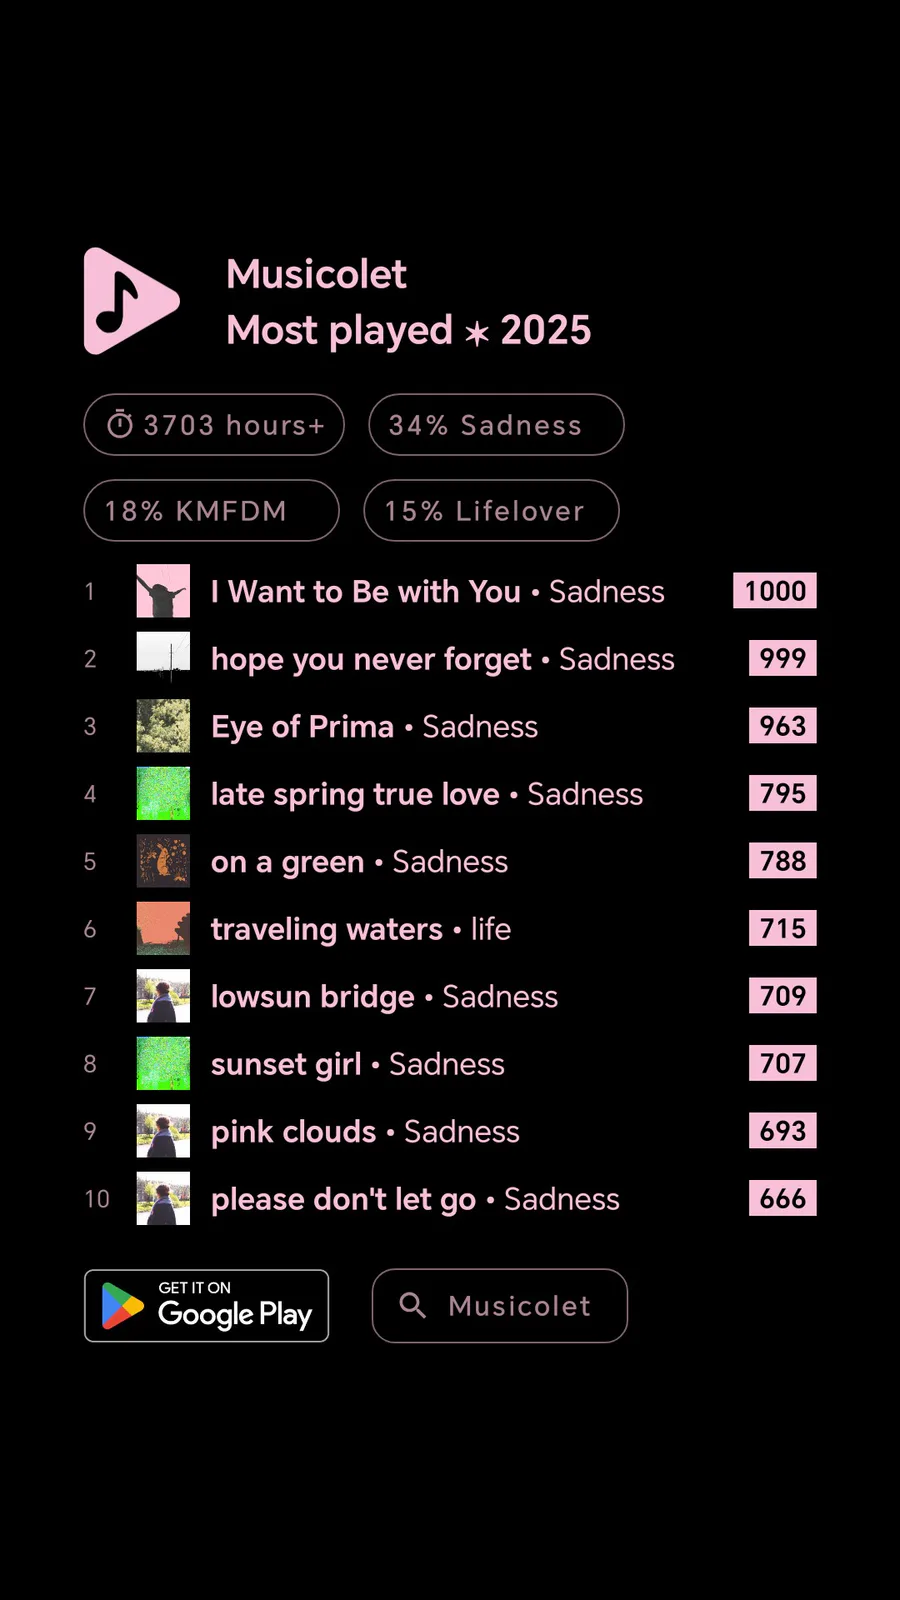Click the 666 play count badge
Viewport: 900px width, 1600px height.
tap(782, 1198)
